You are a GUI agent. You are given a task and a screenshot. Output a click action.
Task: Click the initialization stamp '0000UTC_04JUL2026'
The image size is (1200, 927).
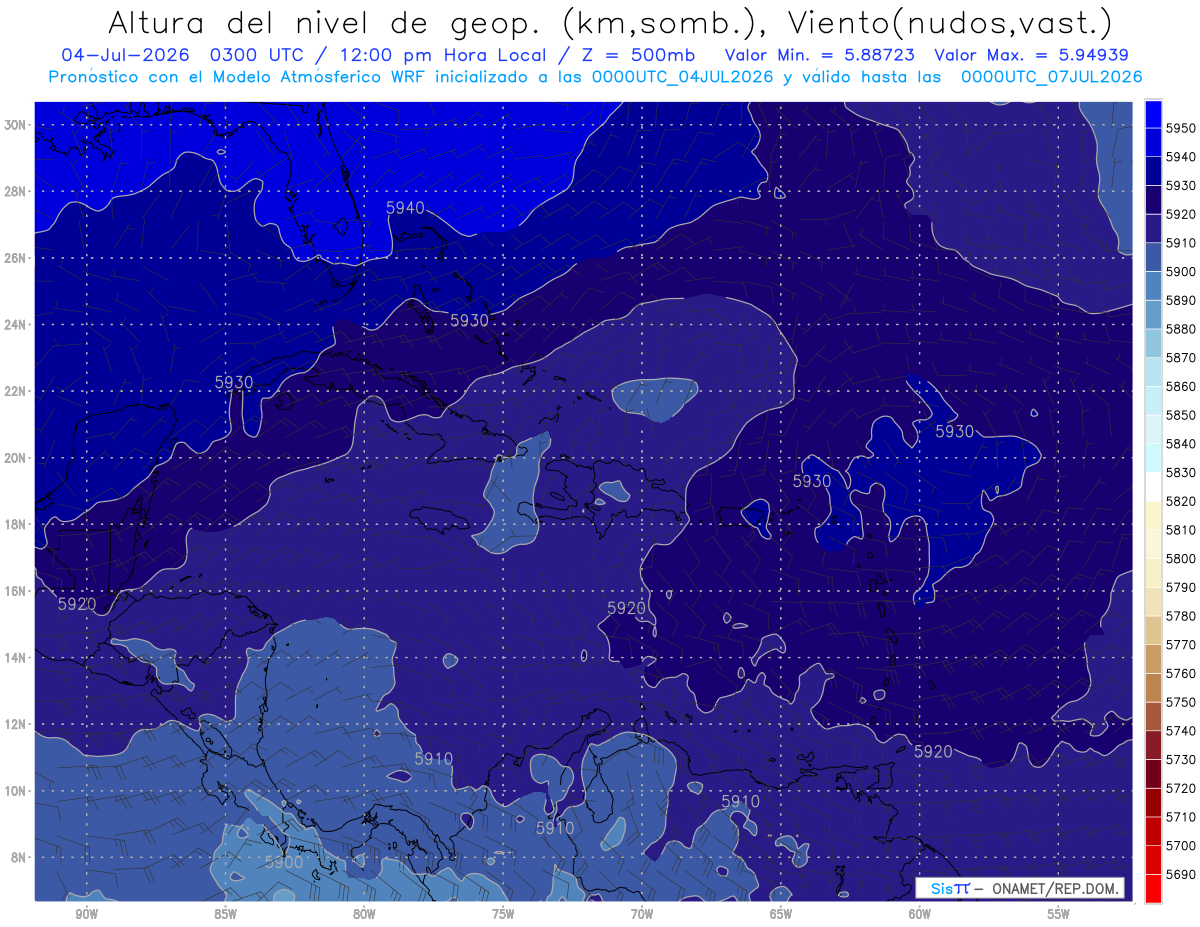[x=684, y=77]
